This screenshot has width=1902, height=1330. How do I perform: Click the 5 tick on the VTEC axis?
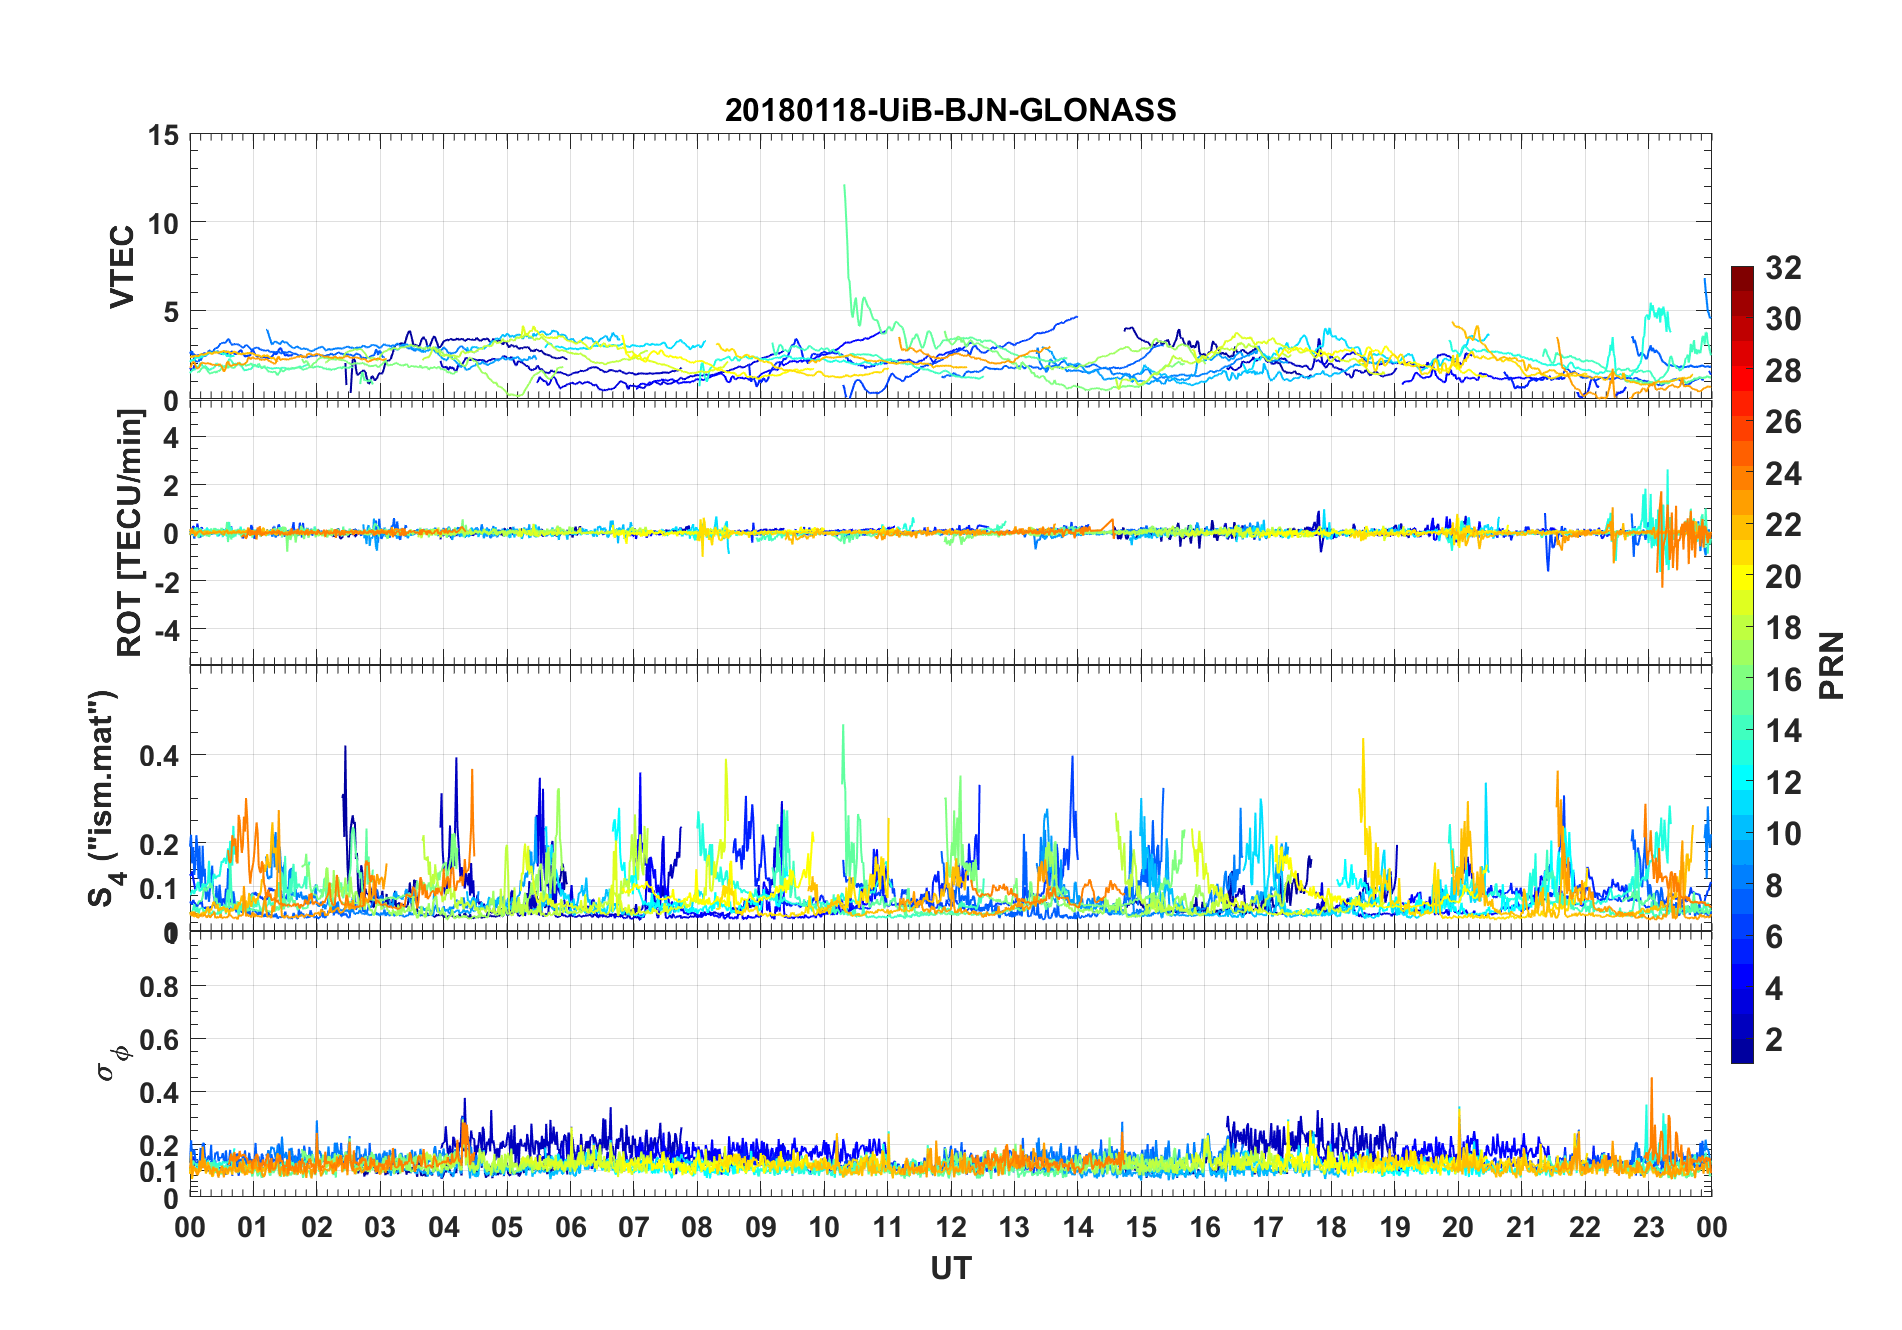click(171, 312)
